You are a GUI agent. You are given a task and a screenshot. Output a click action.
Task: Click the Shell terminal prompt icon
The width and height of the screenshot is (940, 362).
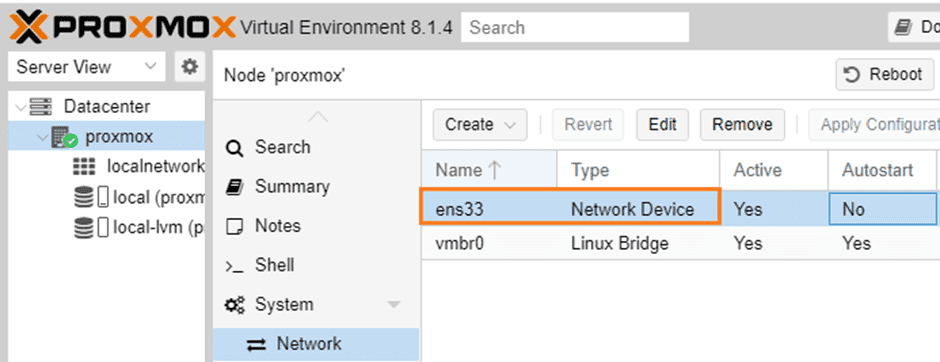[x=234, y=267]
